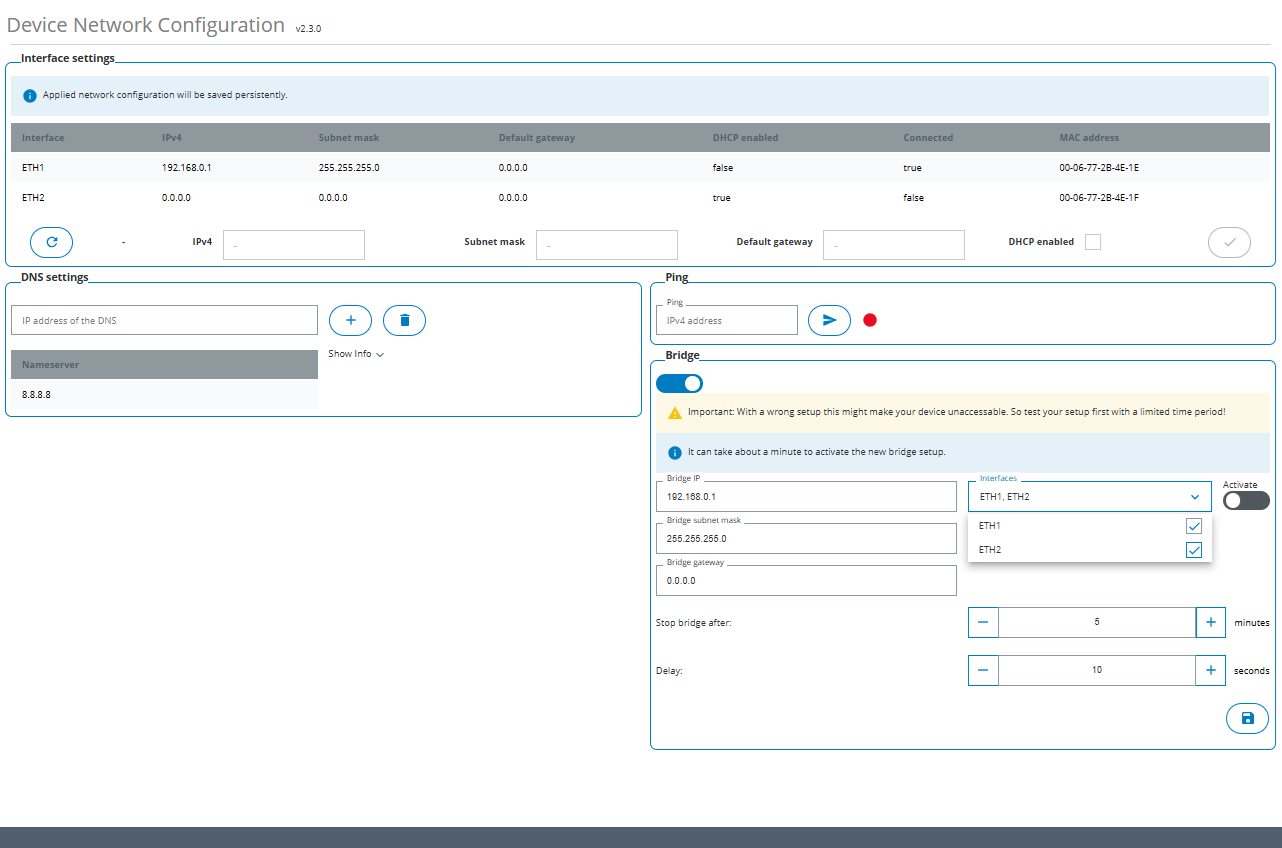Click the apply checkmark button in Interface settings
This screenshot has height=848, width=1282.
coord(1229,242)
